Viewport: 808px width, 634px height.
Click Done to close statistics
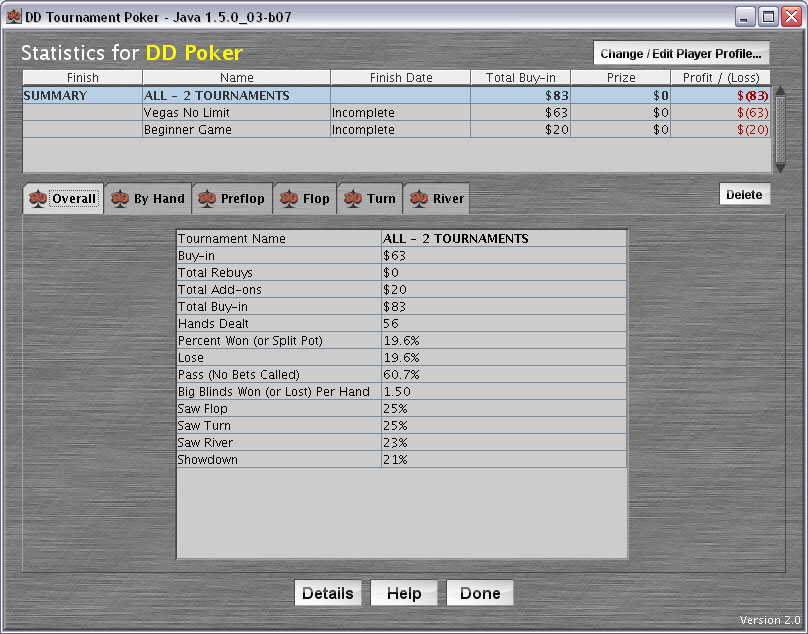pyautogui.click(x=480, y=593)
